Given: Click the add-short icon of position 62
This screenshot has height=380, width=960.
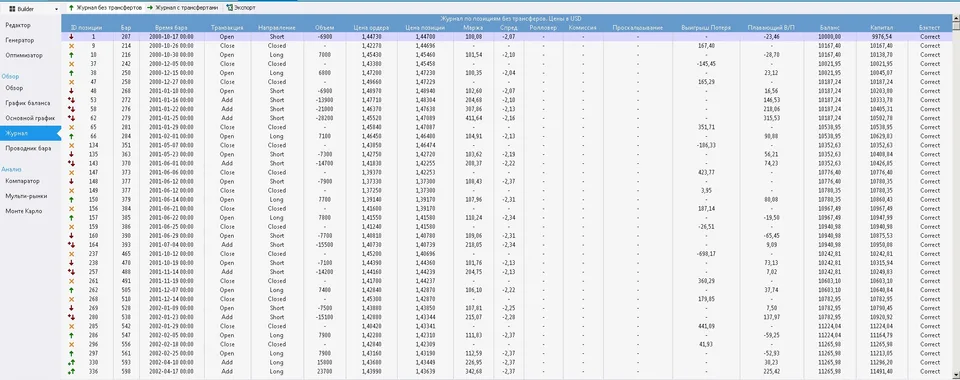Looking at the screenshot, I should click(x=72, y=118).
